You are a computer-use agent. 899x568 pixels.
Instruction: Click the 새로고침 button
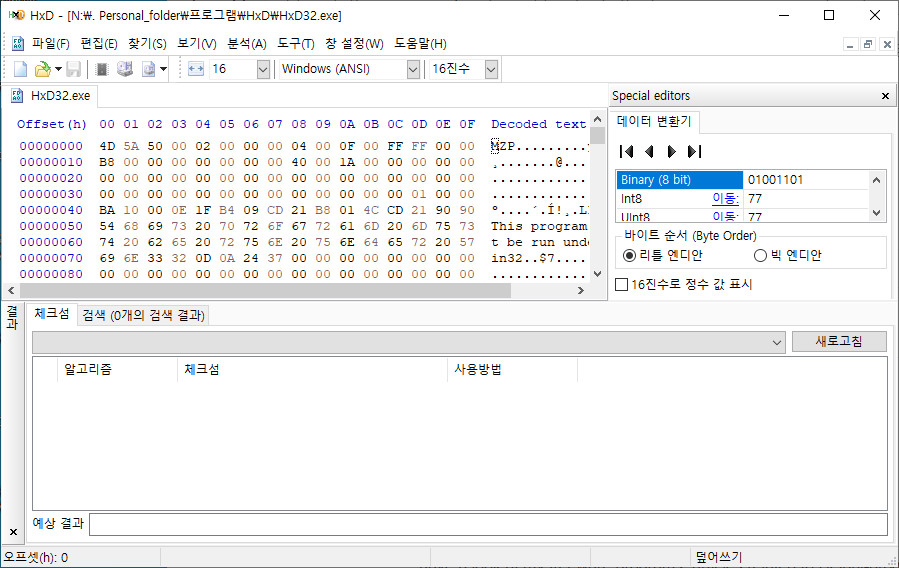pos(839,341)
